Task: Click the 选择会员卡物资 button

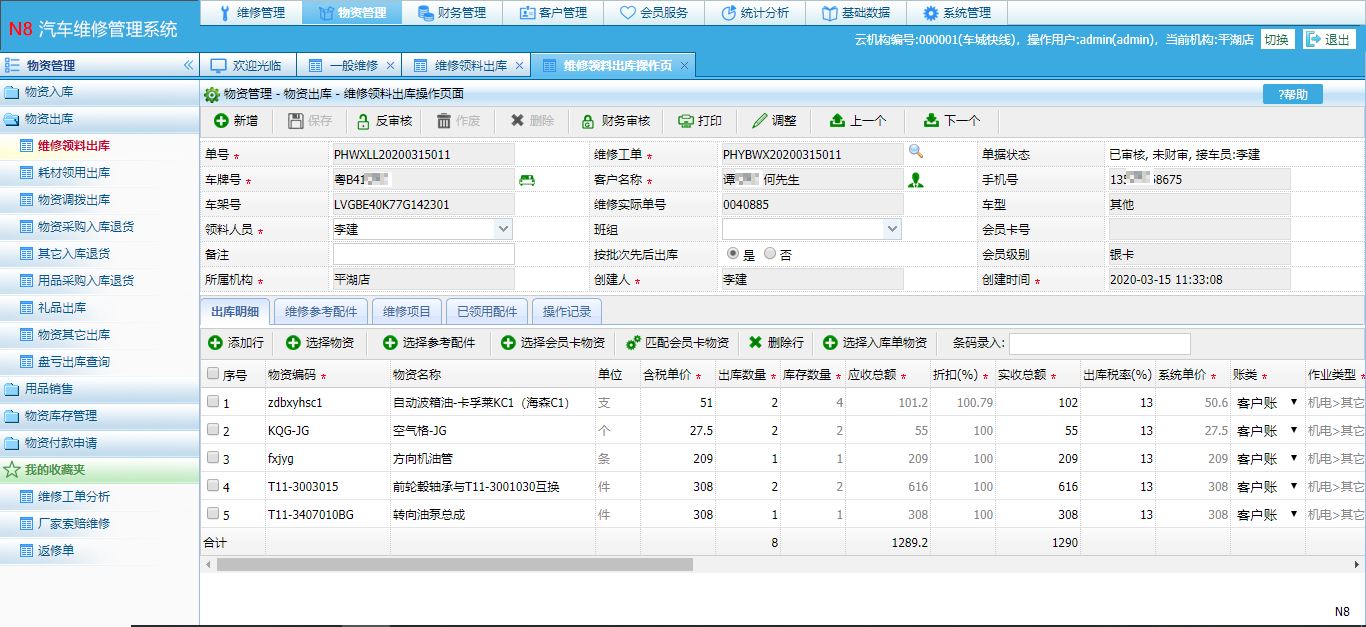Action: tap(553, 343)
